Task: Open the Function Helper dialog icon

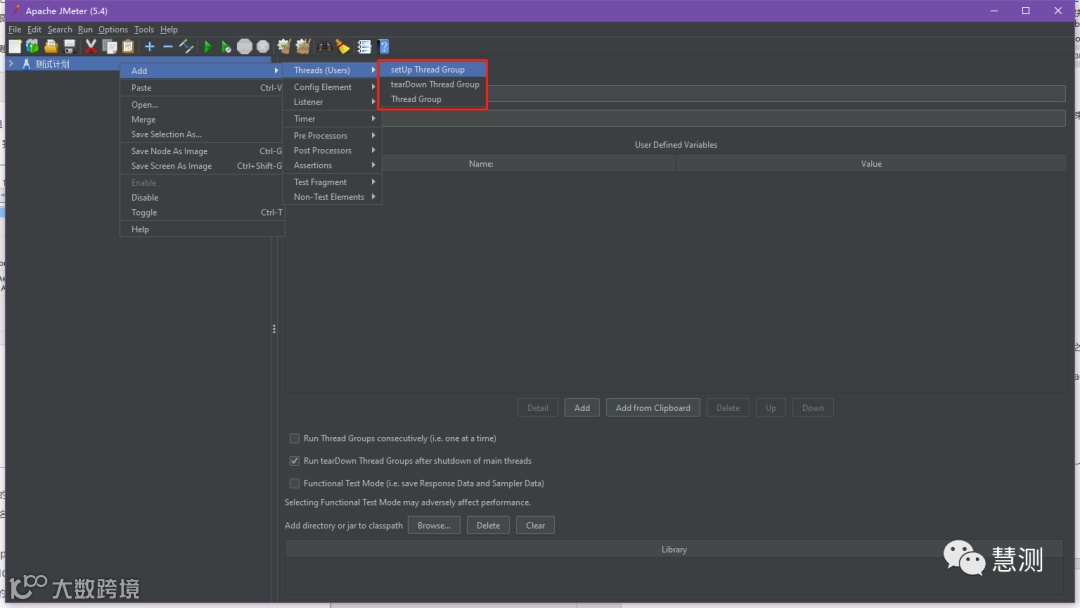Action: coord(364,47)
